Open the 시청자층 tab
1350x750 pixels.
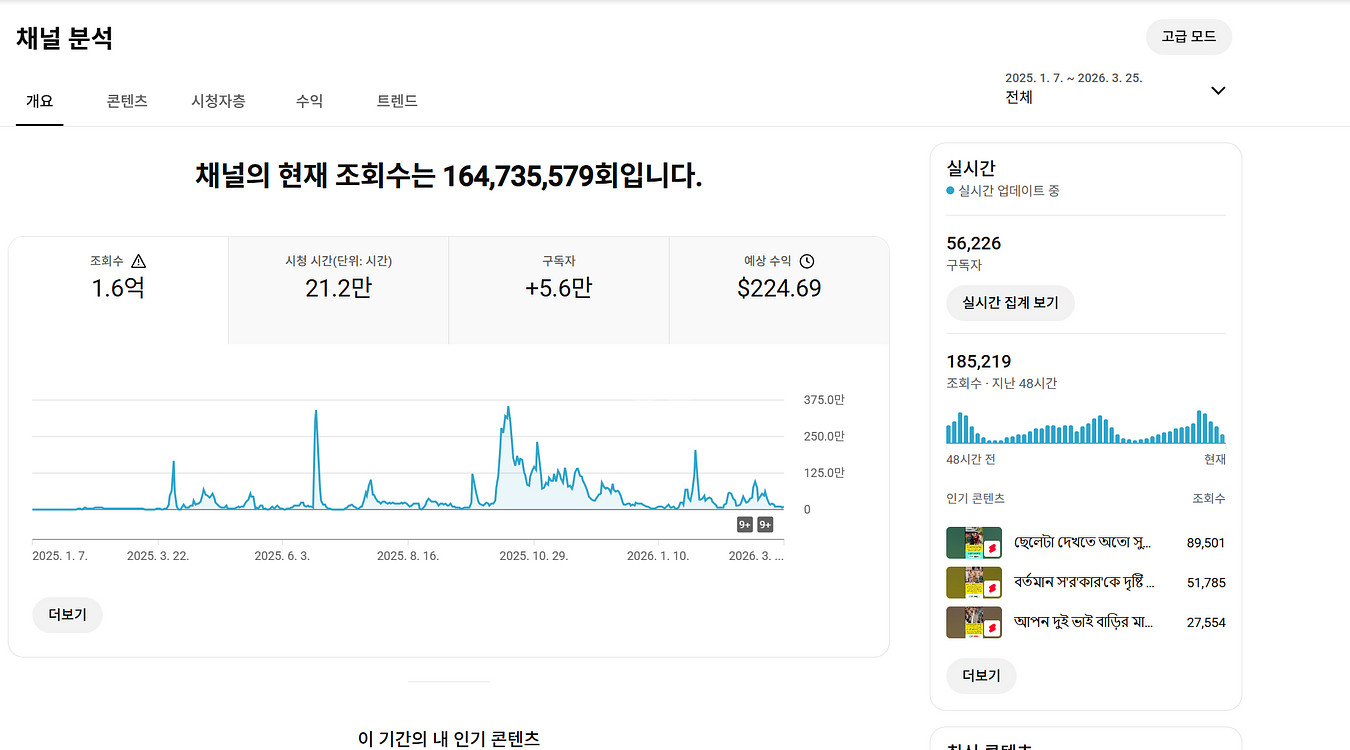tap(218, 101)
